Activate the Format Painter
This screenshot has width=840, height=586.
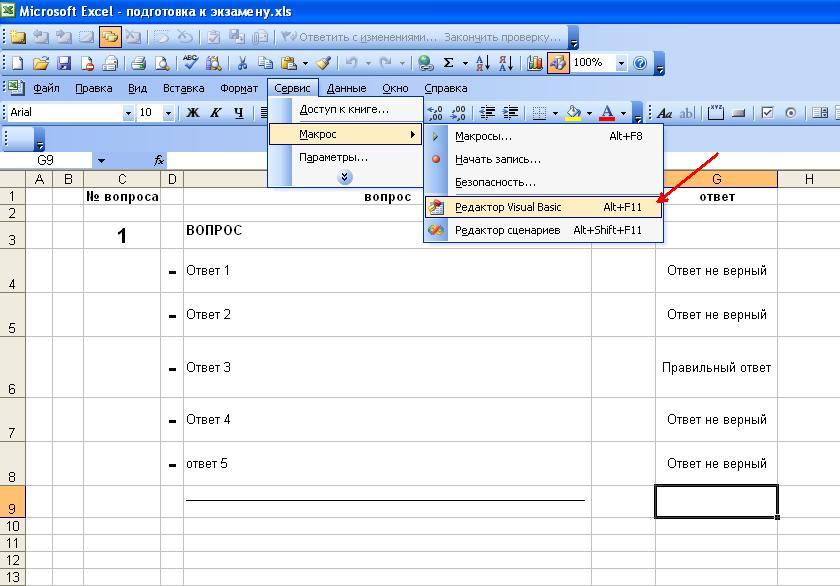click(x=323, y=62)
